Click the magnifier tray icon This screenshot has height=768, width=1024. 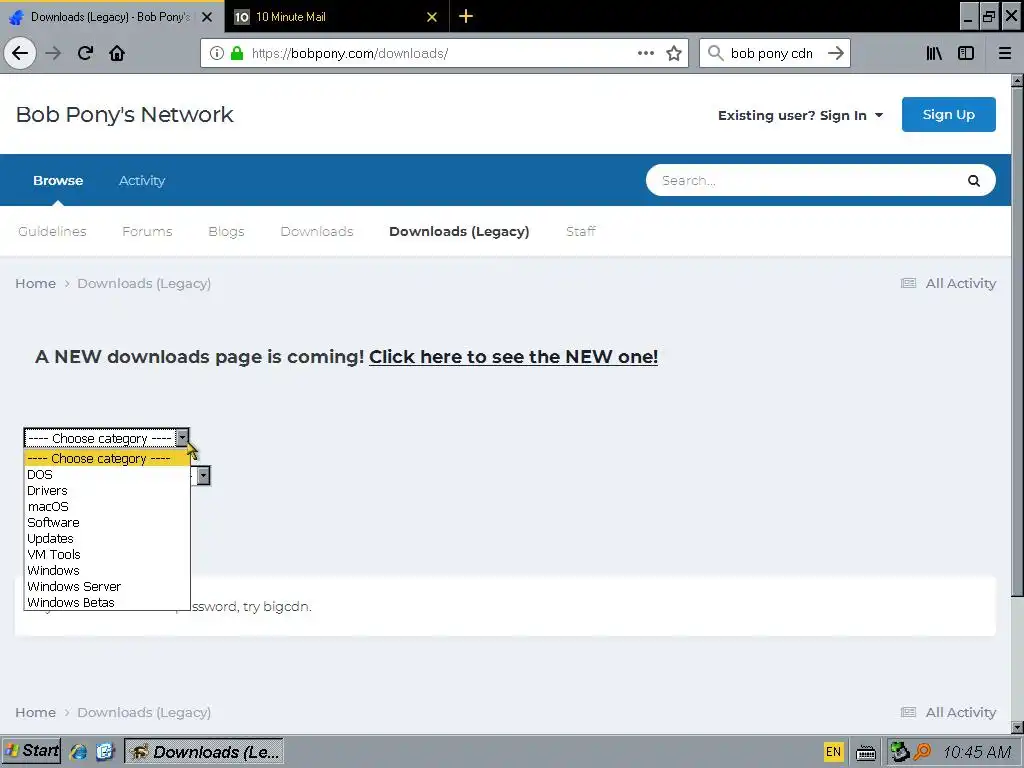[x=922, y=752]
